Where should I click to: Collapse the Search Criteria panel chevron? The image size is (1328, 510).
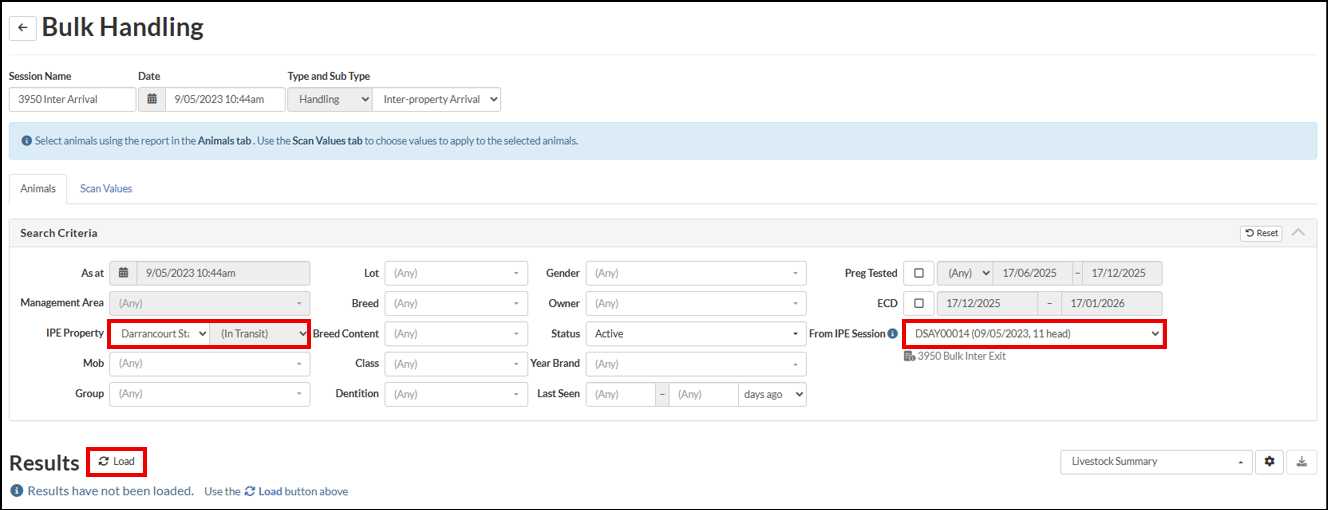pyautogui.click(x=1298, y=233)
